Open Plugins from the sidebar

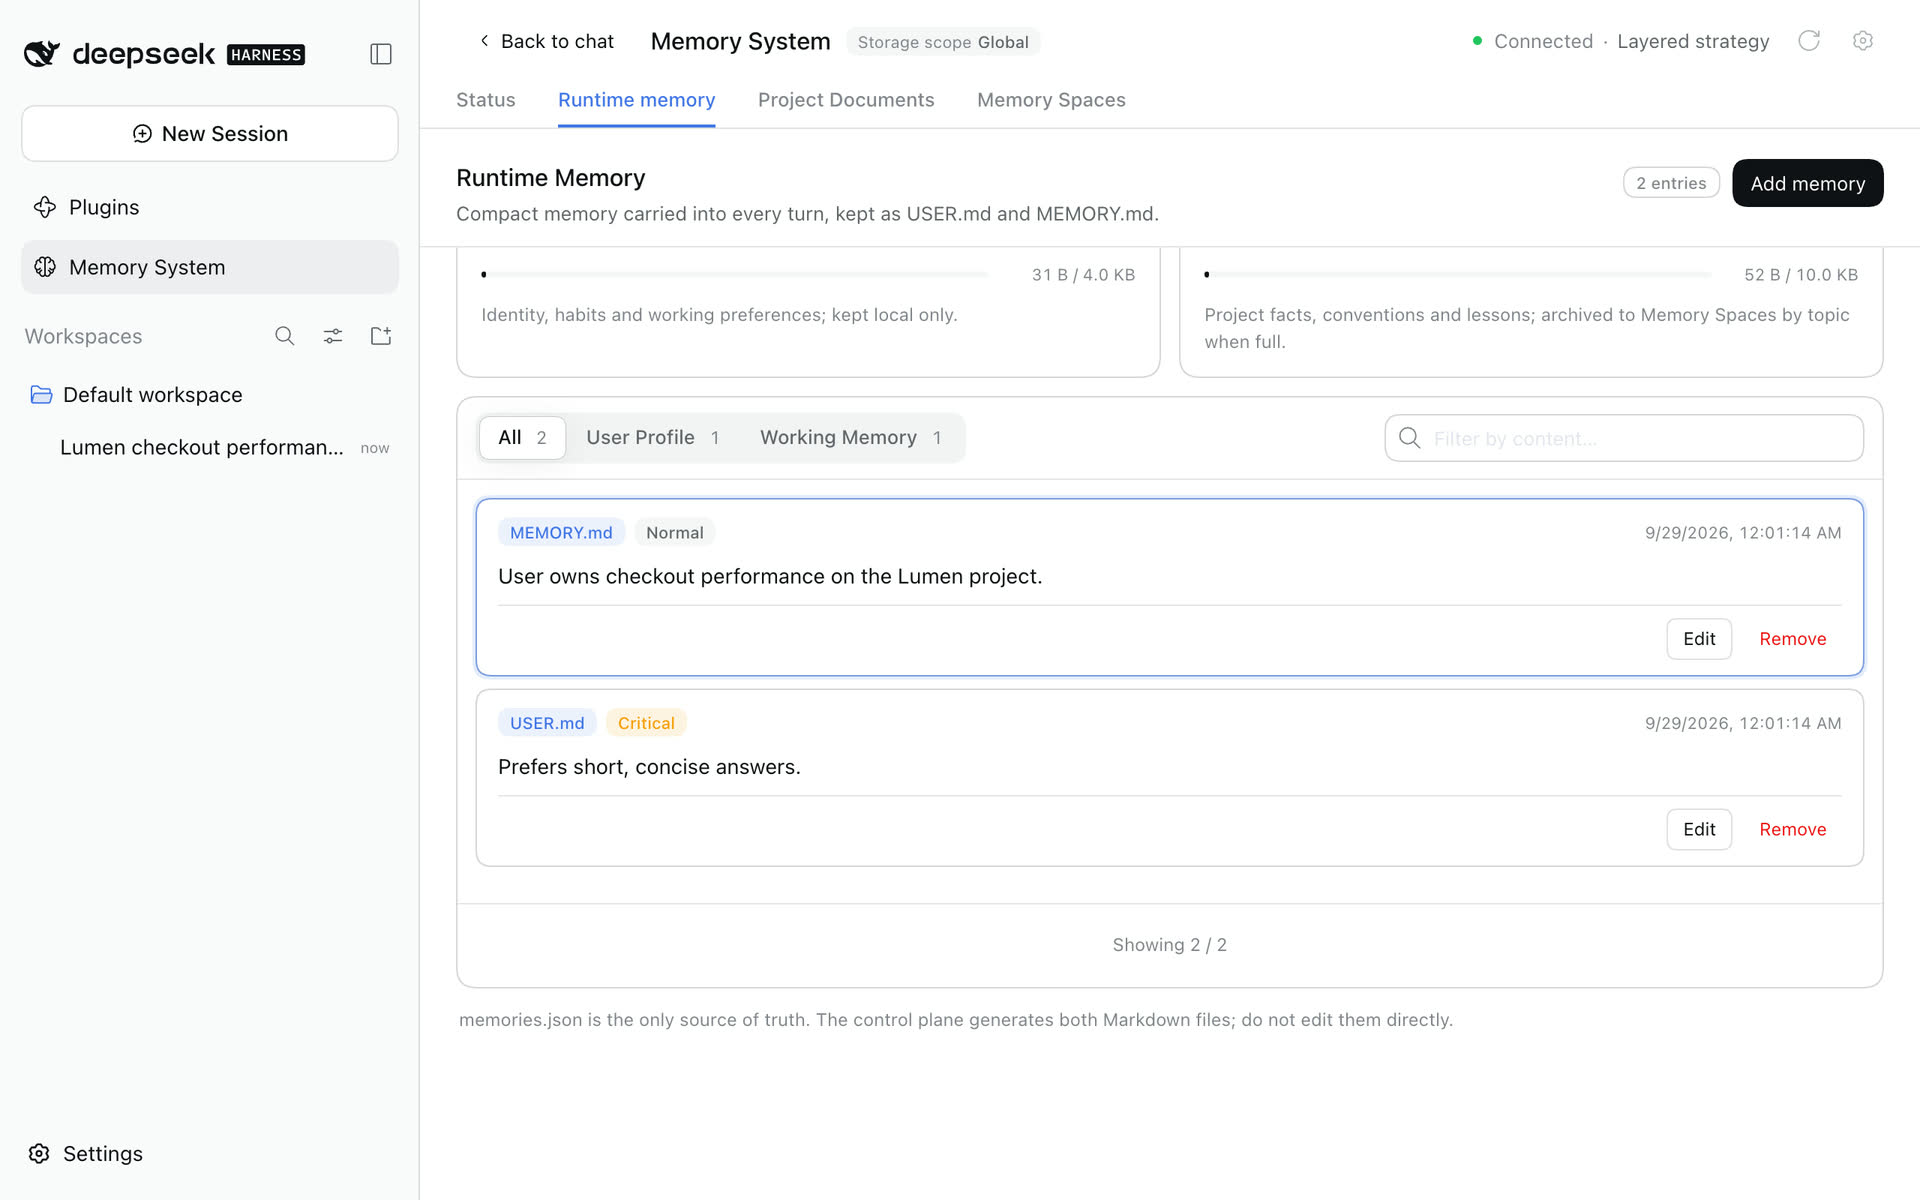[210, 207]
